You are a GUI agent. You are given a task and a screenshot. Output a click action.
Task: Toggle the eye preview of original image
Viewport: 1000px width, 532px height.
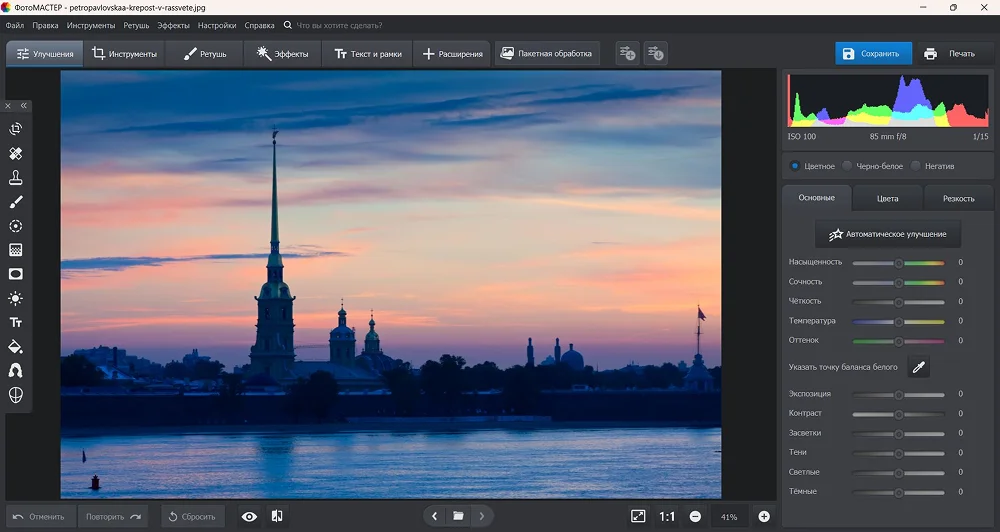249,516
